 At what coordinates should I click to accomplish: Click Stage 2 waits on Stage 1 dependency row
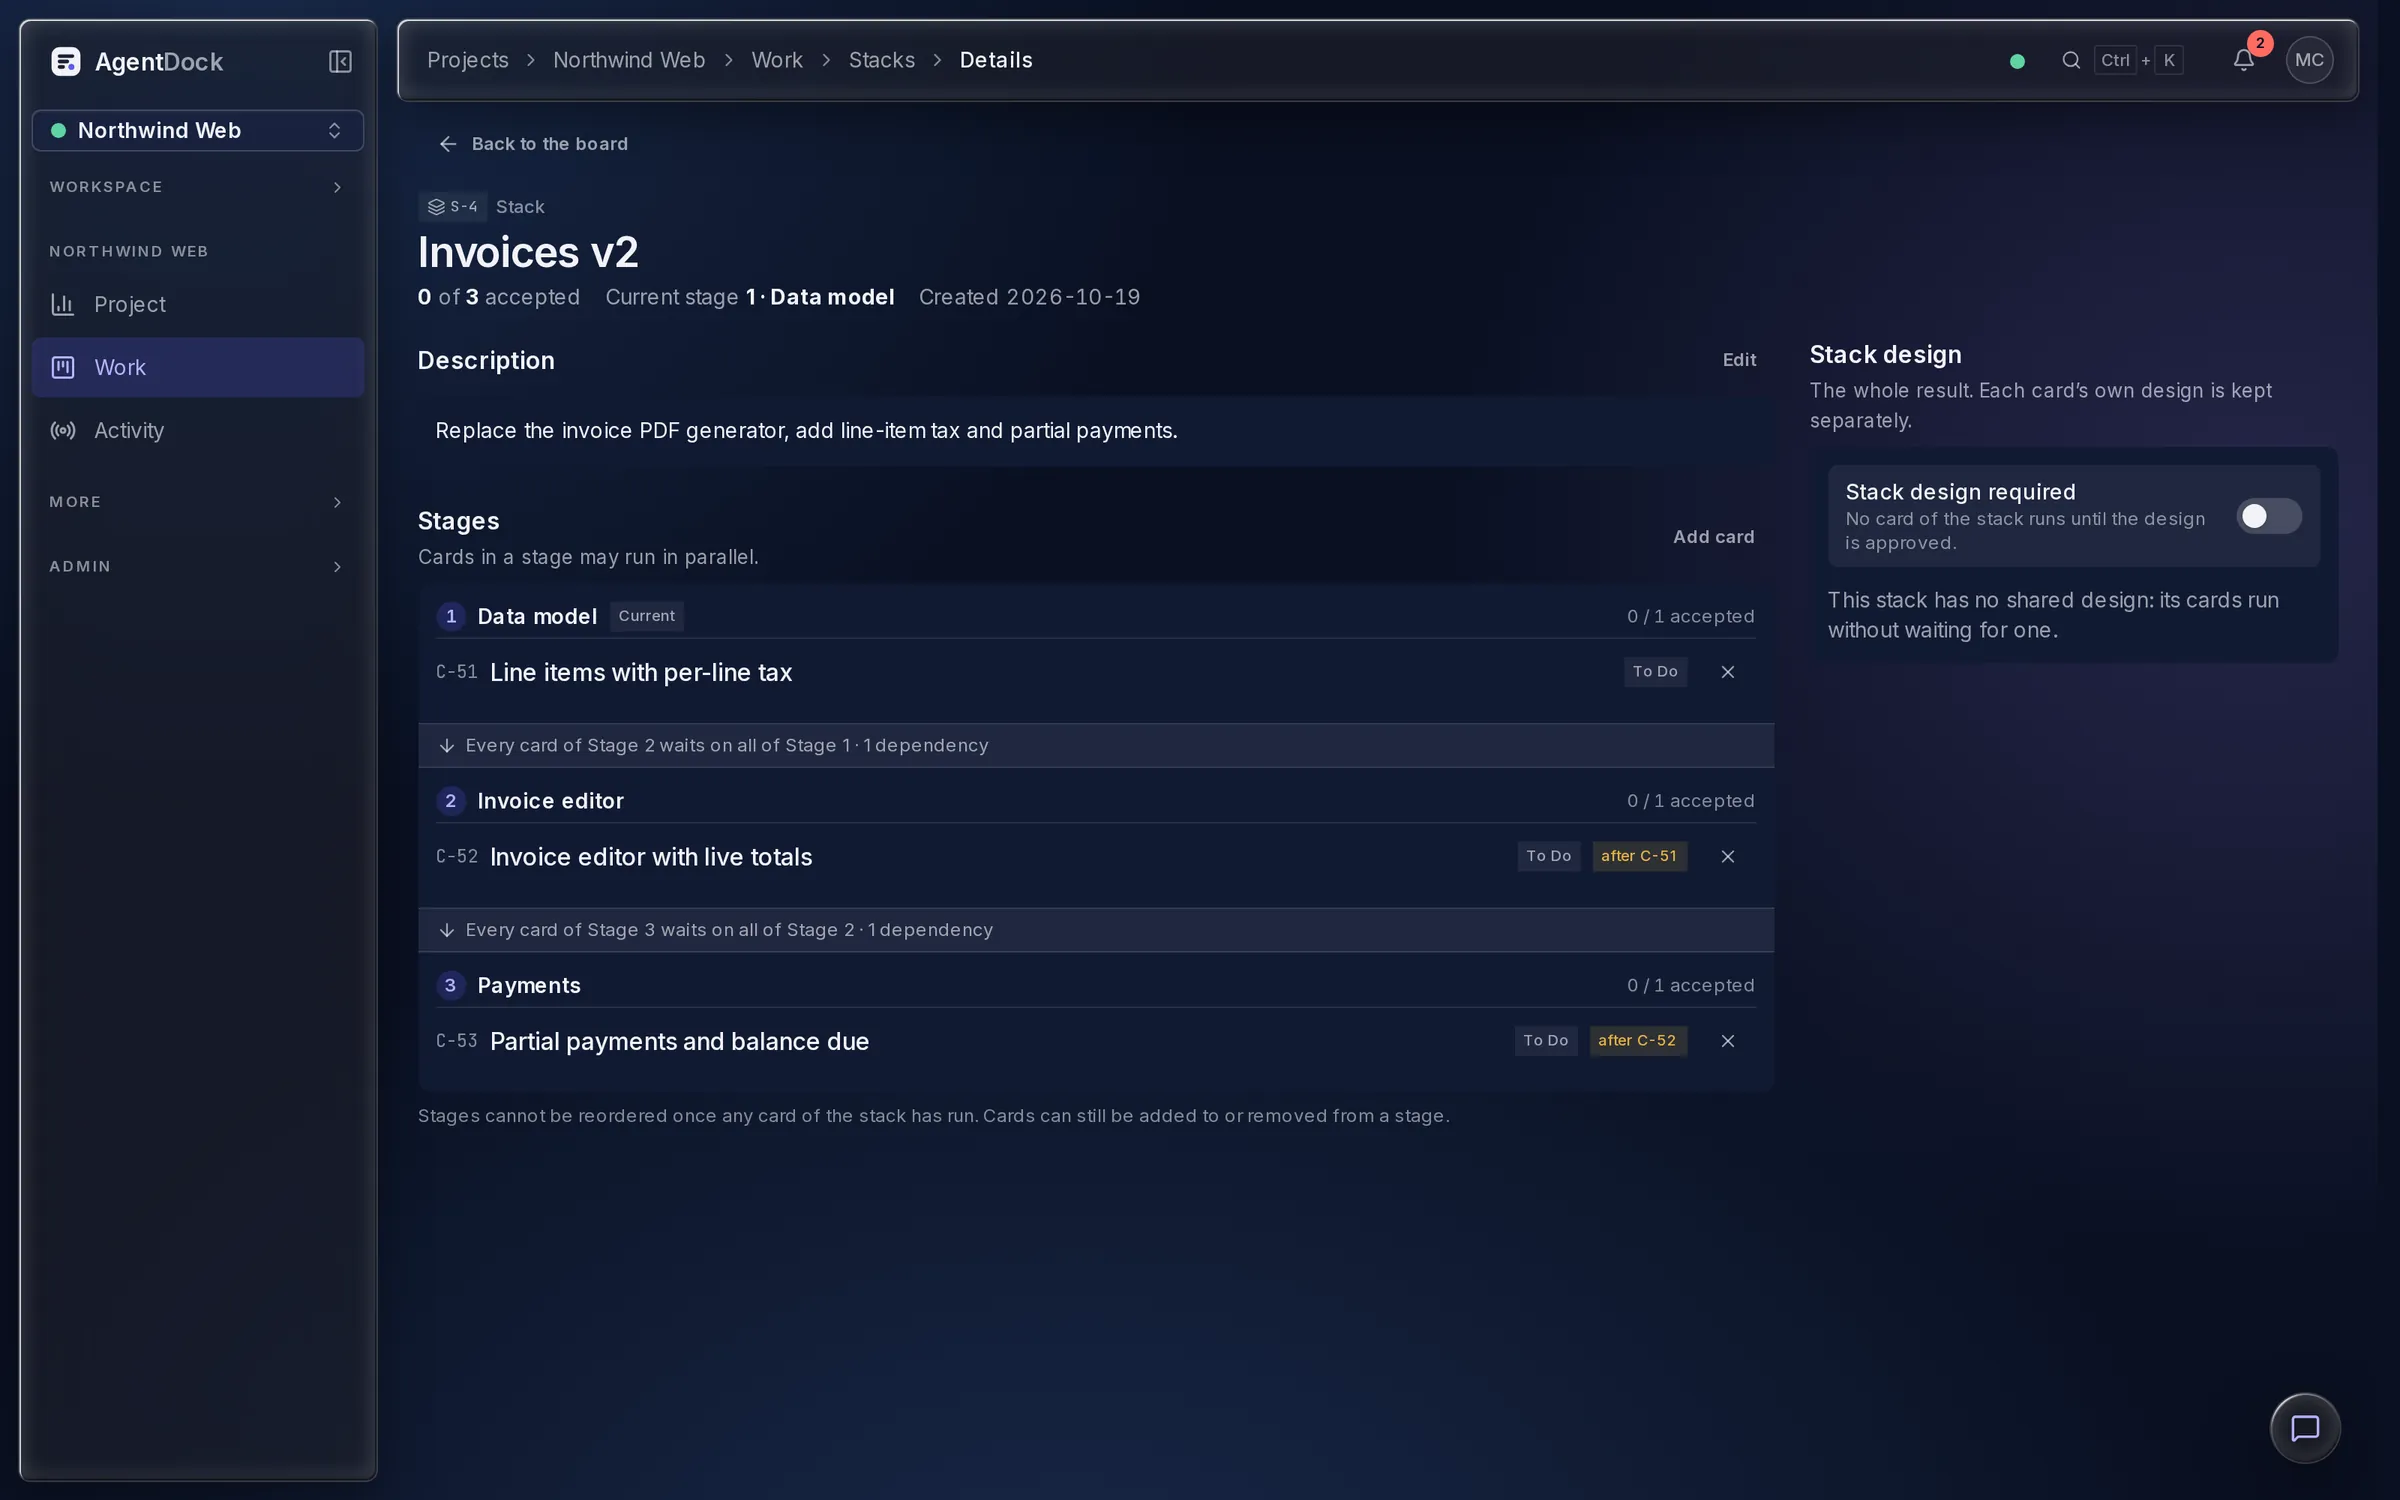click(1096, 745)
